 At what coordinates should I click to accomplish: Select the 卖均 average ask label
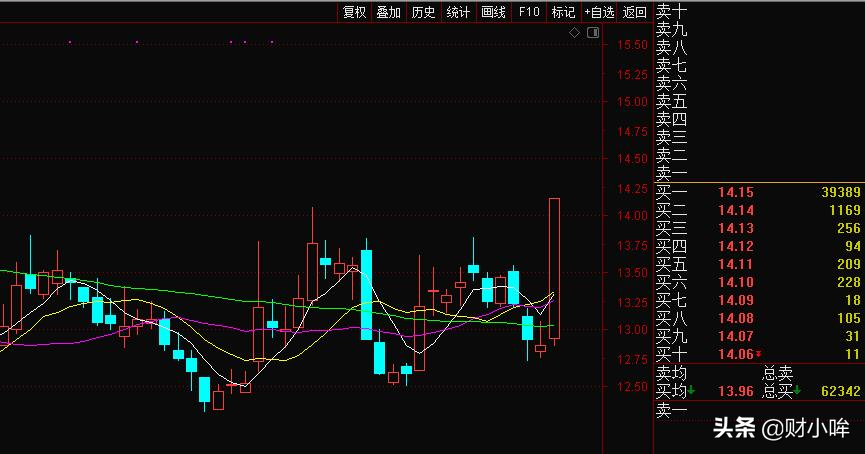pos(671,373)
